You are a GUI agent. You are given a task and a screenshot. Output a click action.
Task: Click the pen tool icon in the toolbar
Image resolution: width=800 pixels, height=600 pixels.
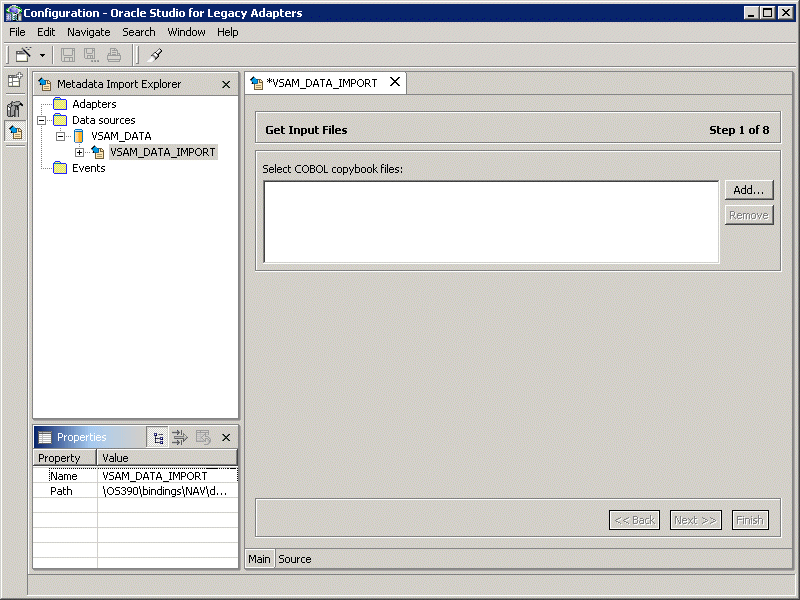tap(155, 55)
